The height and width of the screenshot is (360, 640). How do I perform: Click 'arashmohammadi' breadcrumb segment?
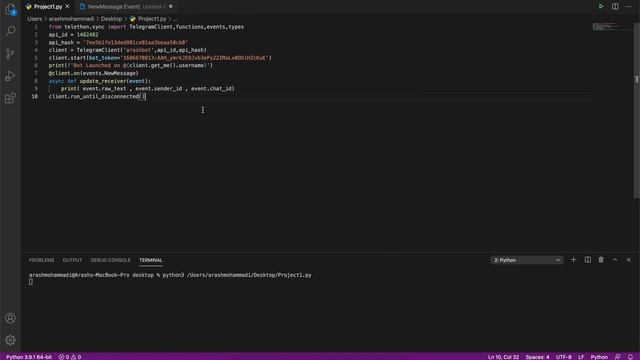71,19
